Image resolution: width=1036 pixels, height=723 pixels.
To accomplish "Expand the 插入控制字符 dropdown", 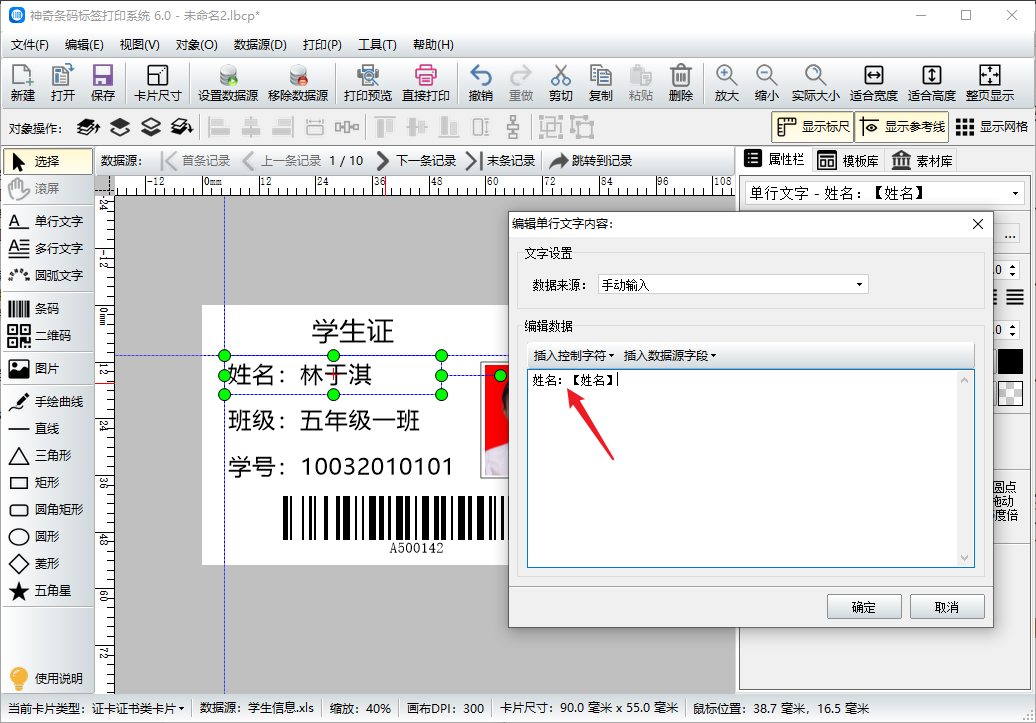I will 573,355.
